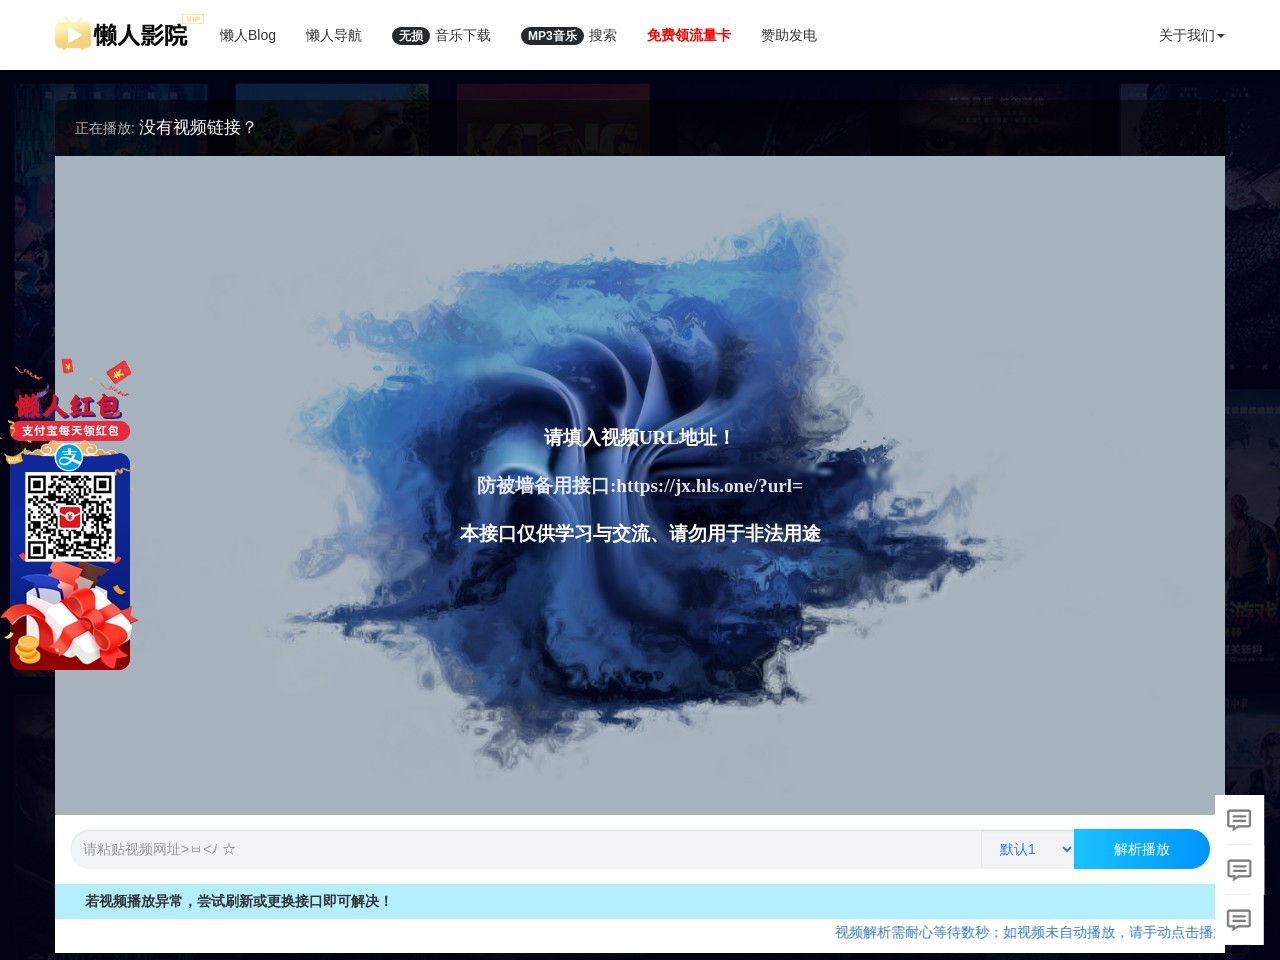1280x960 pixels.
Task: Click the 懒人影院 logo
Action: coord(122,34)
